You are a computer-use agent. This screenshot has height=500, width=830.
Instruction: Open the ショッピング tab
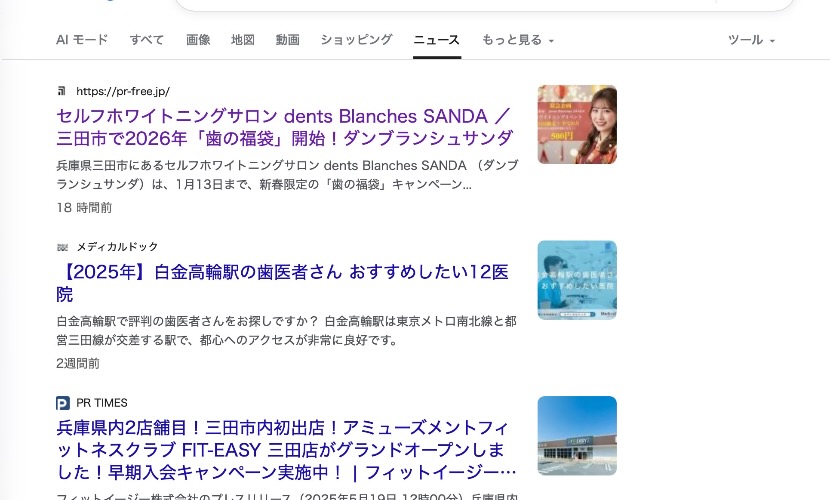[x=356, y=40]
